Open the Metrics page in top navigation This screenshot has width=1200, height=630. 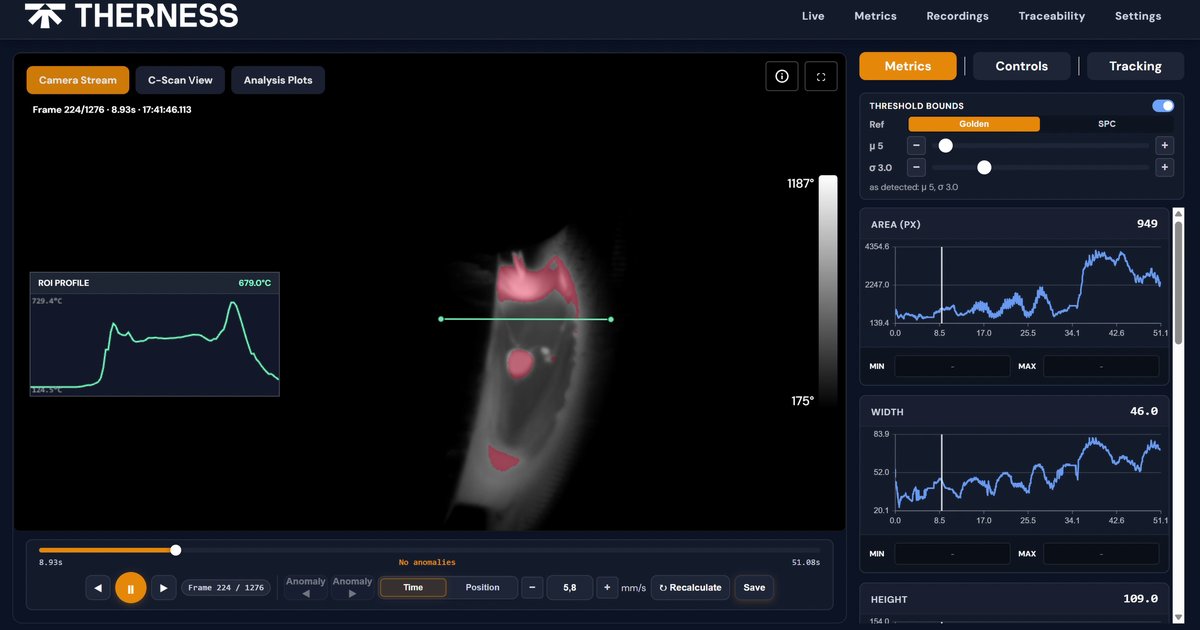[875, 16]
